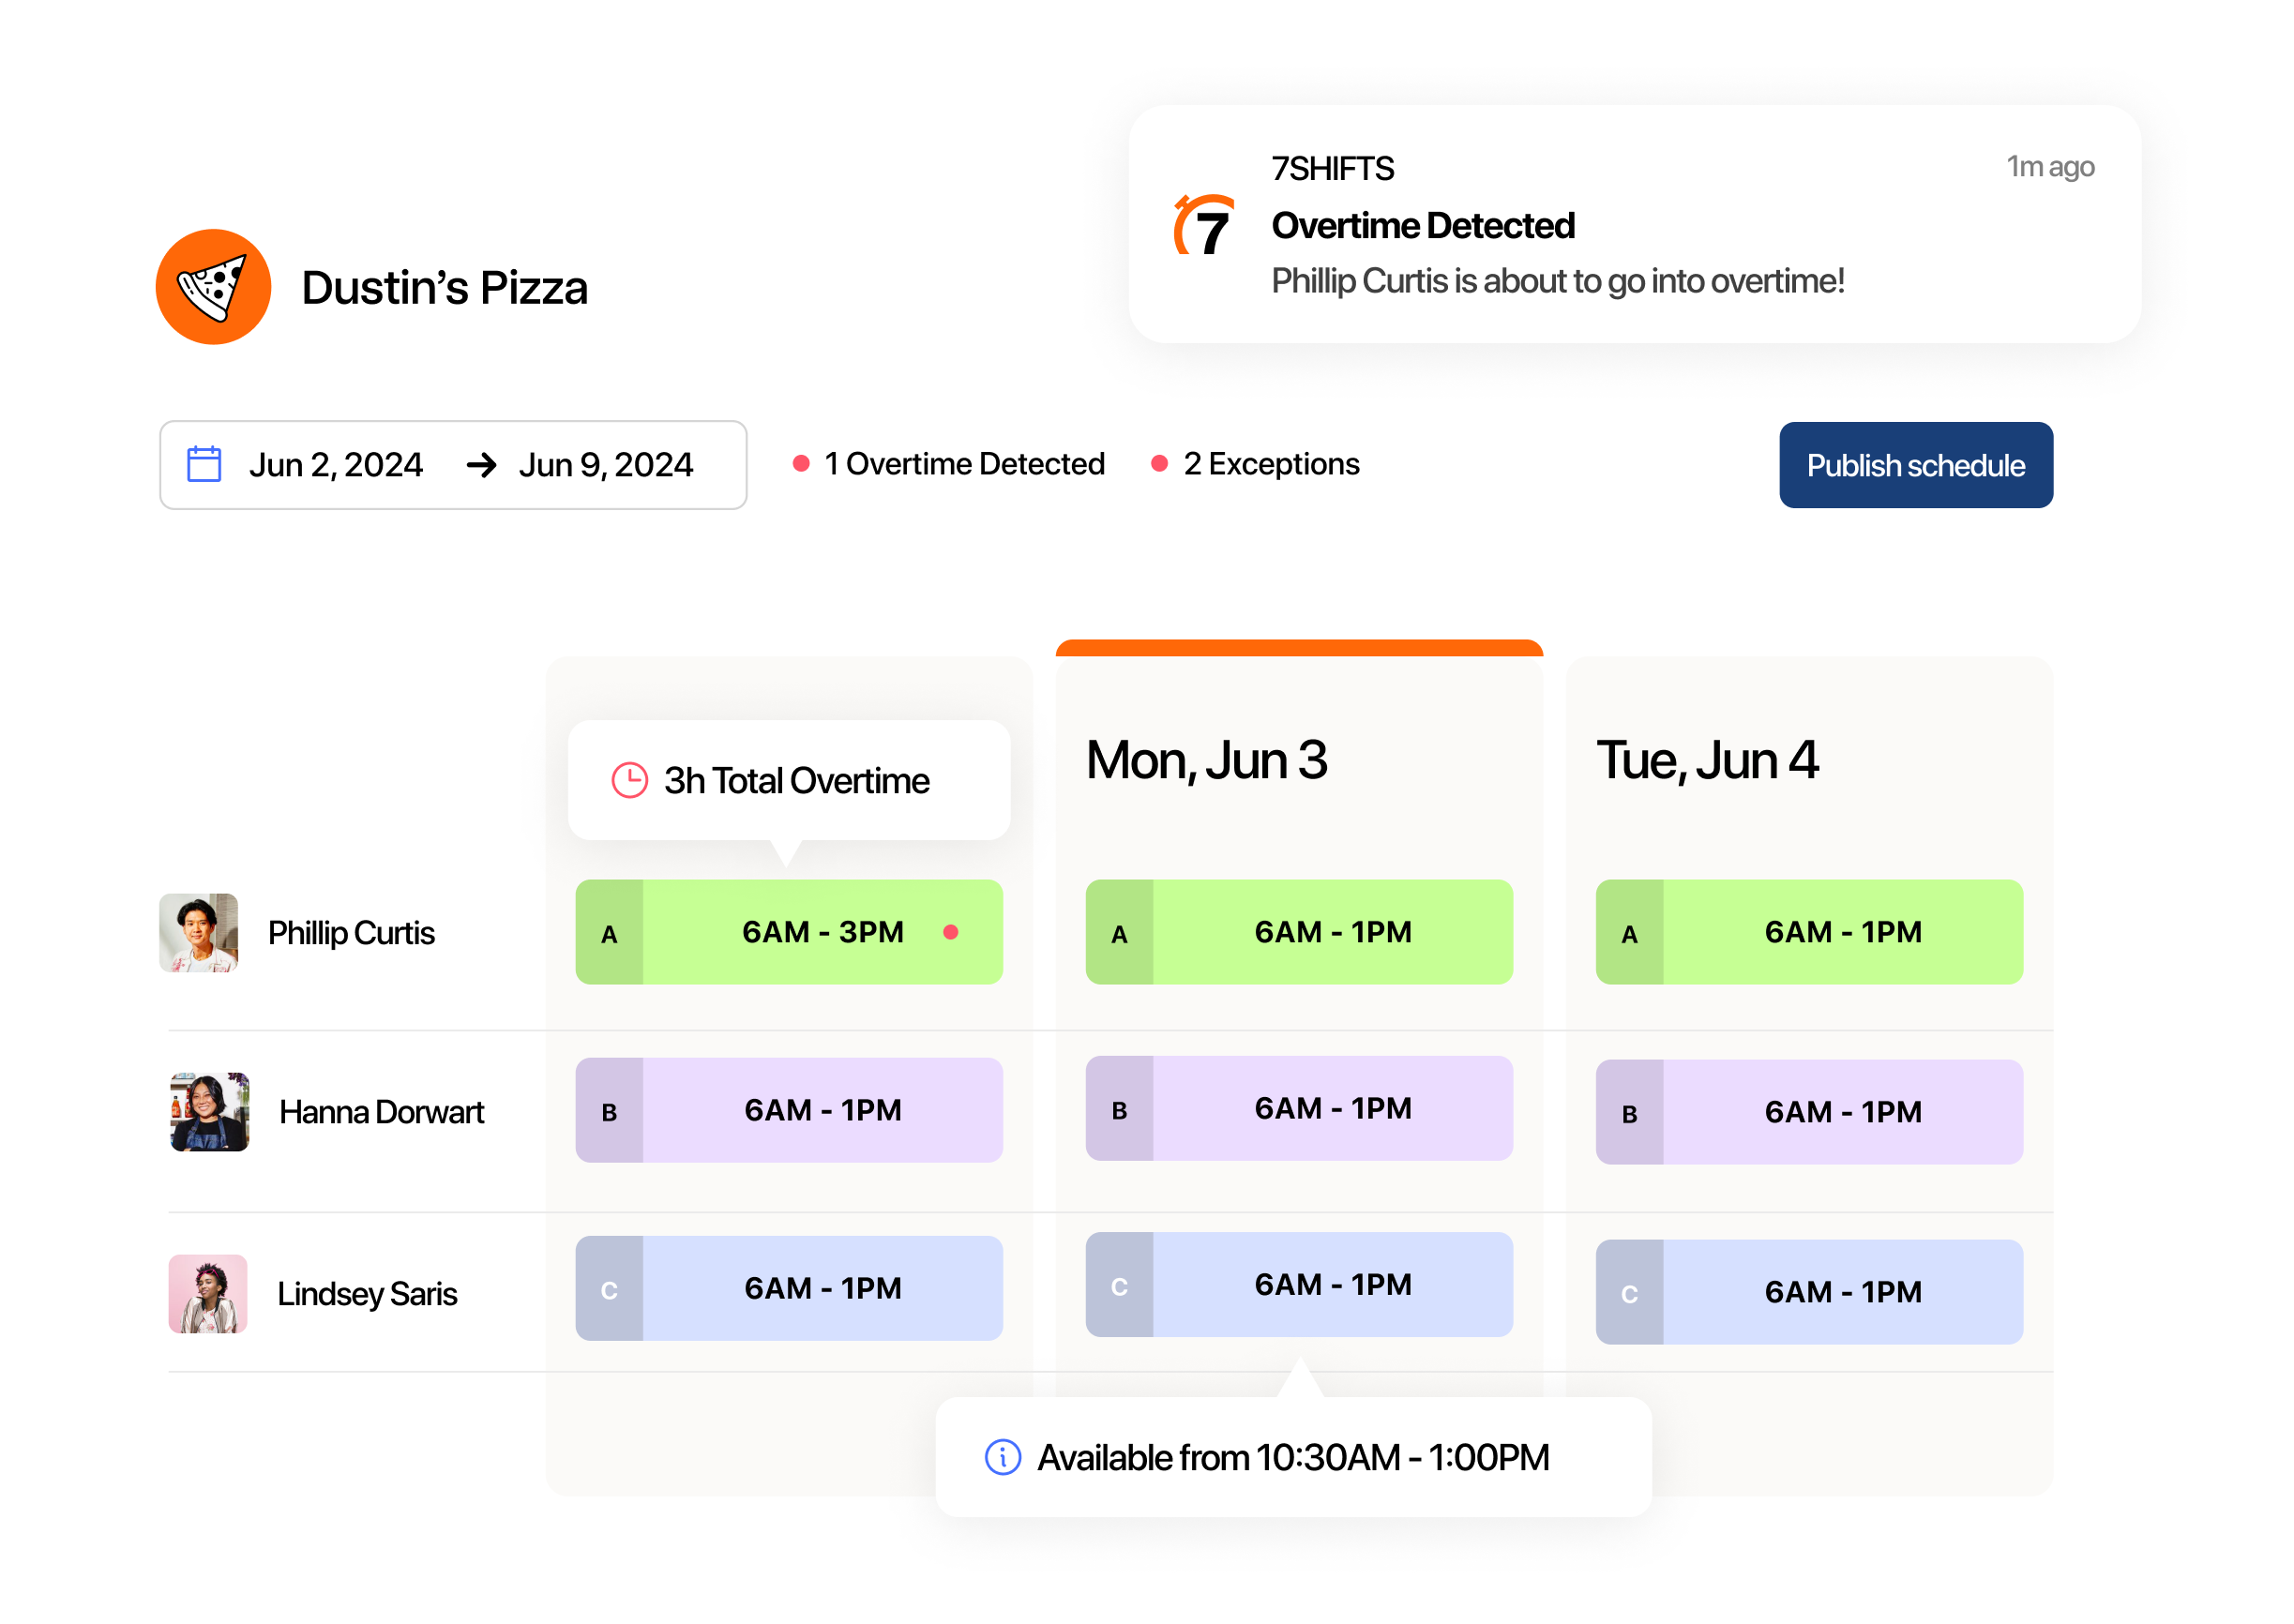
Task: Open the start date Jun 2, 2024 selector
Action: tap(336, 464)
